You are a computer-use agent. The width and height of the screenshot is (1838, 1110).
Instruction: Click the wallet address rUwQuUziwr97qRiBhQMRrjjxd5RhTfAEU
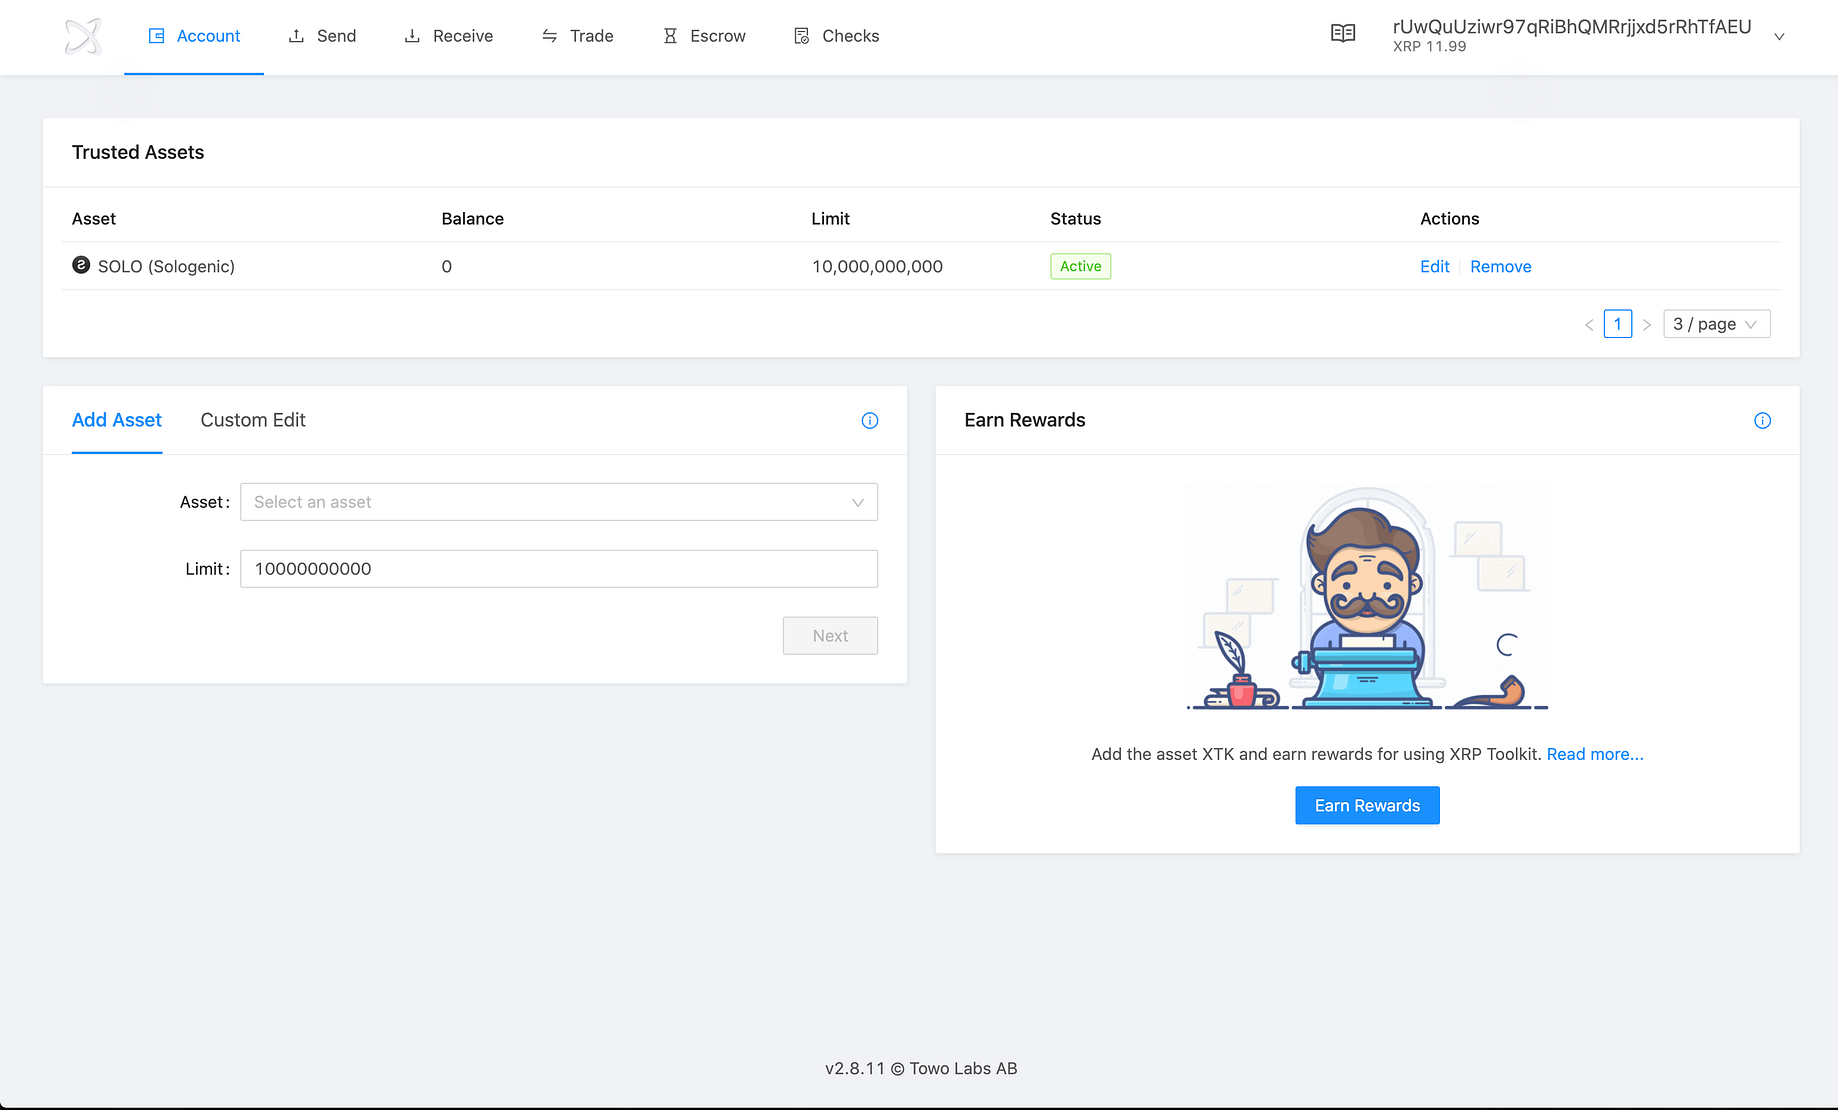coord(1572,27)
